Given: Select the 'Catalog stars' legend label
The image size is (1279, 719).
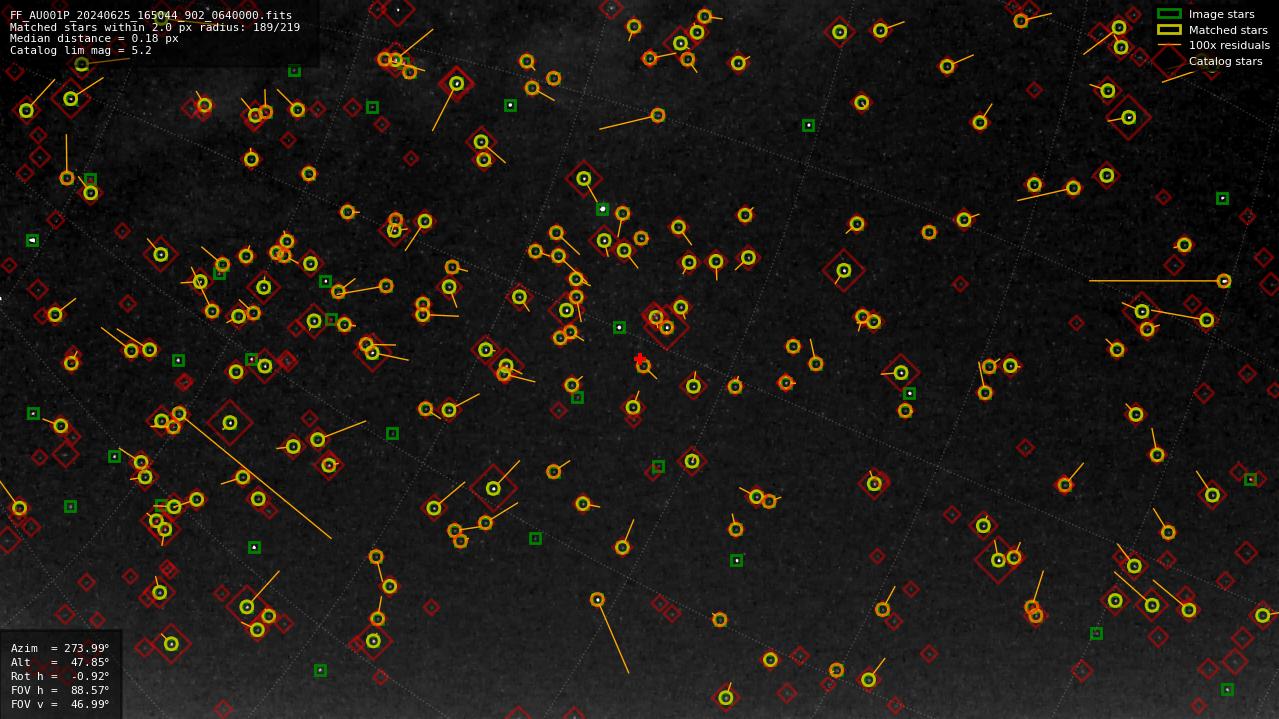Looking at the screenshot, I should 1225,62.
